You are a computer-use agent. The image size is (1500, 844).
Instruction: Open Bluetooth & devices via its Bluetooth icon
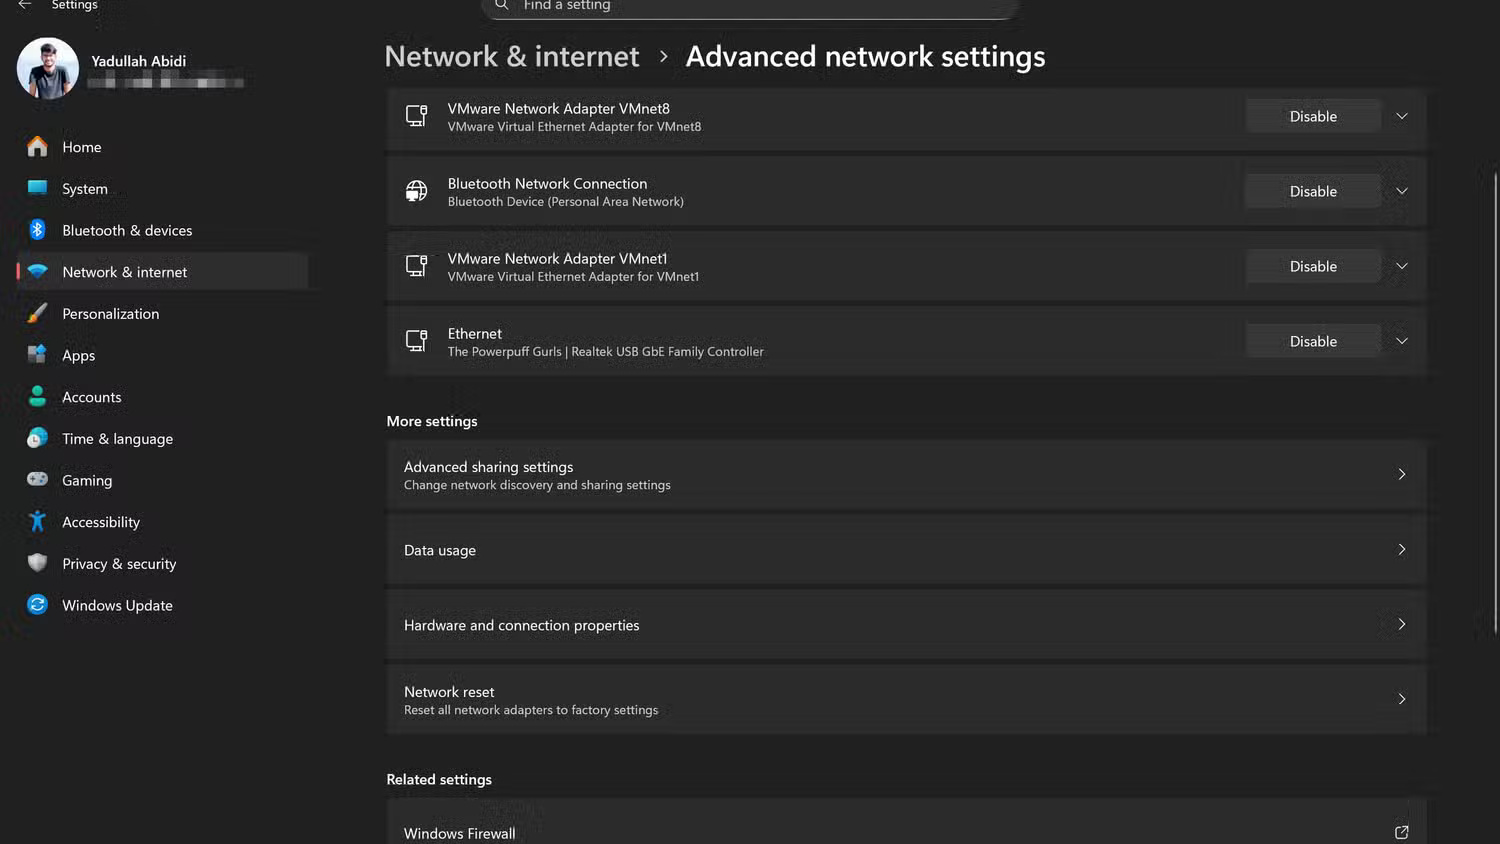37,229
